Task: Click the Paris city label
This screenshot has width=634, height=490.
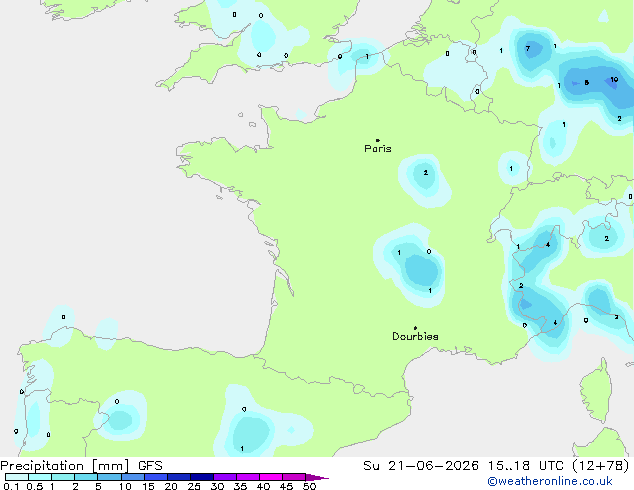Action: [378, 149]
